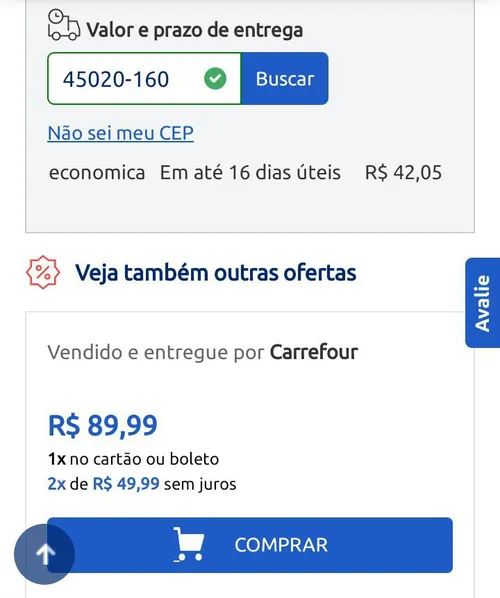Click the 1x no cartão ou boleto text
Screen dimensions: 500x598
pos(133,459)
